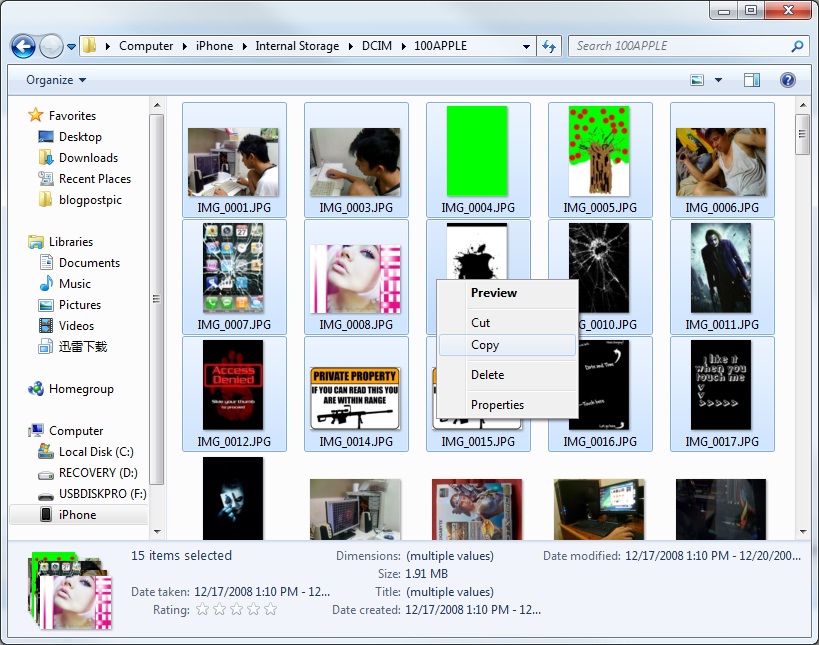Expand arrow after Internal Storage breadcrumb
Viewport: 819px width, 645px height.
click(350, 46)
